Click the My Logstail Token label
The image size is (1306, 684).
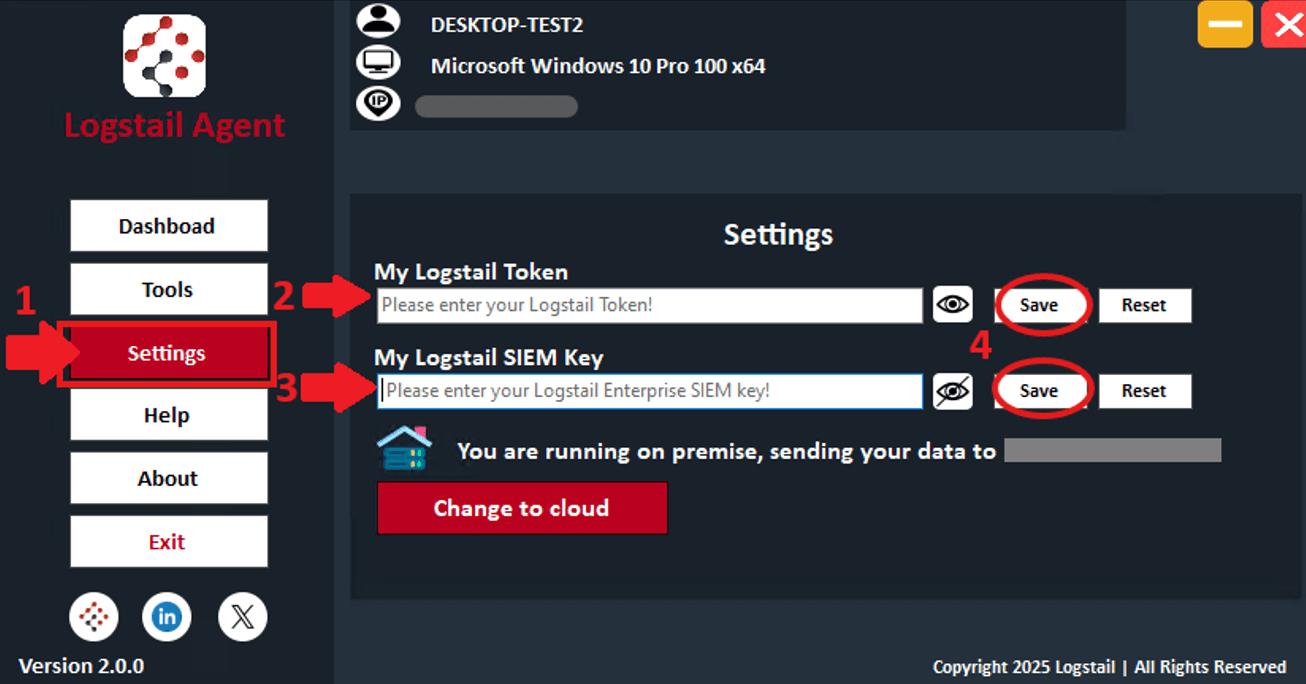click(x=471, y=272)
